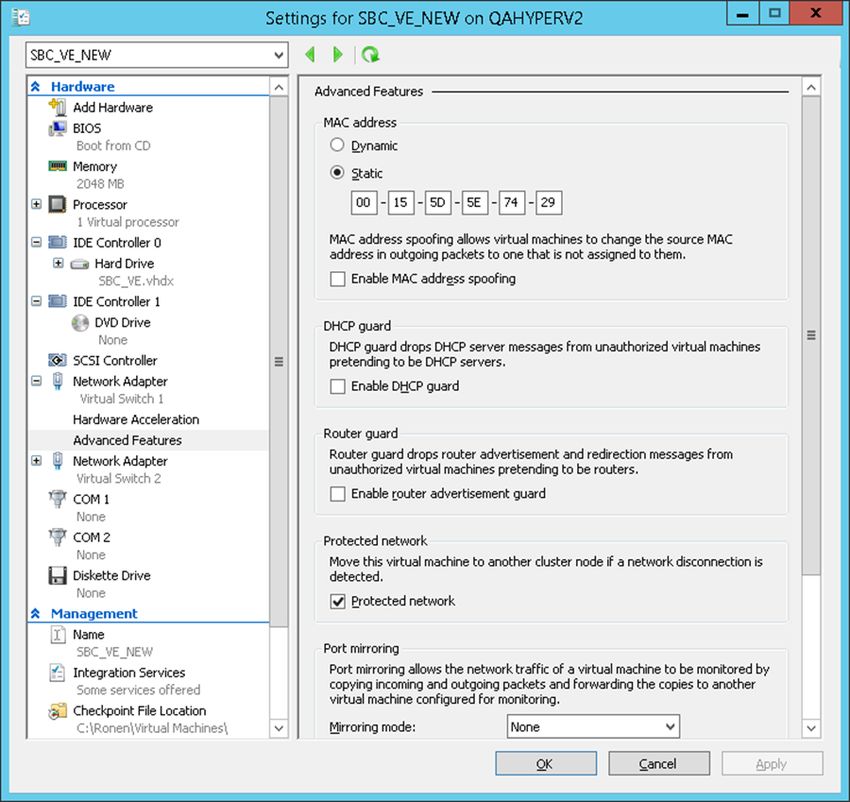Click the right pane scrollbar thumb
850x802 pixels.
(812, 336)
